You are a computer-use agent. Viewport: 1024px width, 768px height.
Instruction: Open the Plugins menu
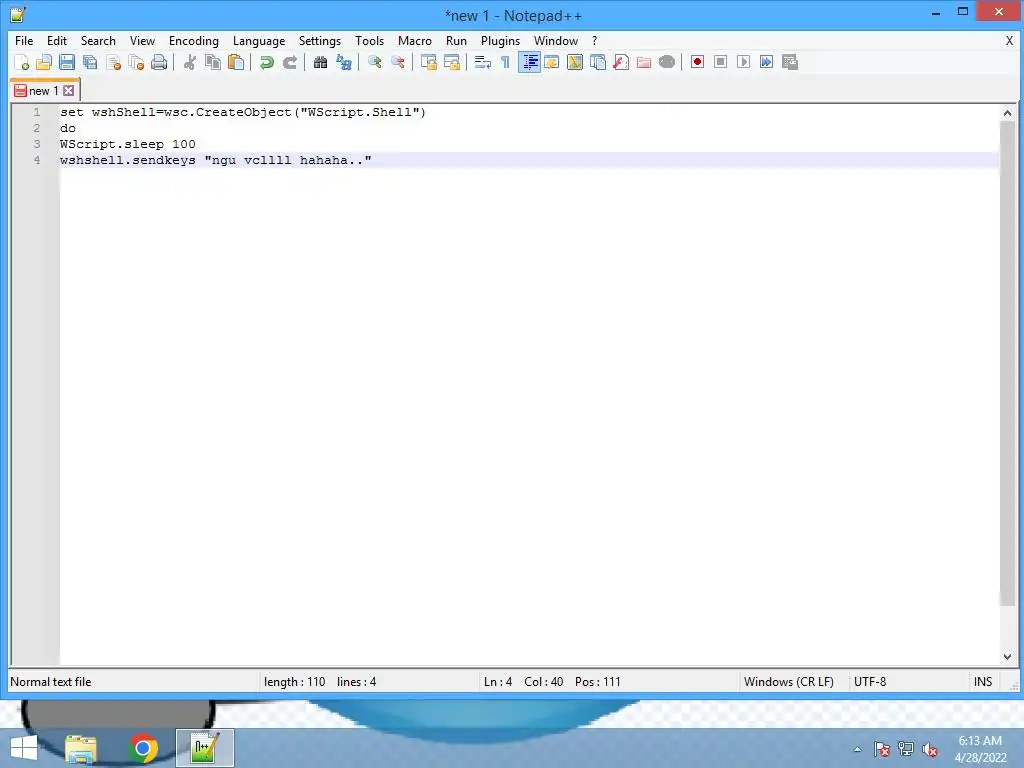coord(500,40)
